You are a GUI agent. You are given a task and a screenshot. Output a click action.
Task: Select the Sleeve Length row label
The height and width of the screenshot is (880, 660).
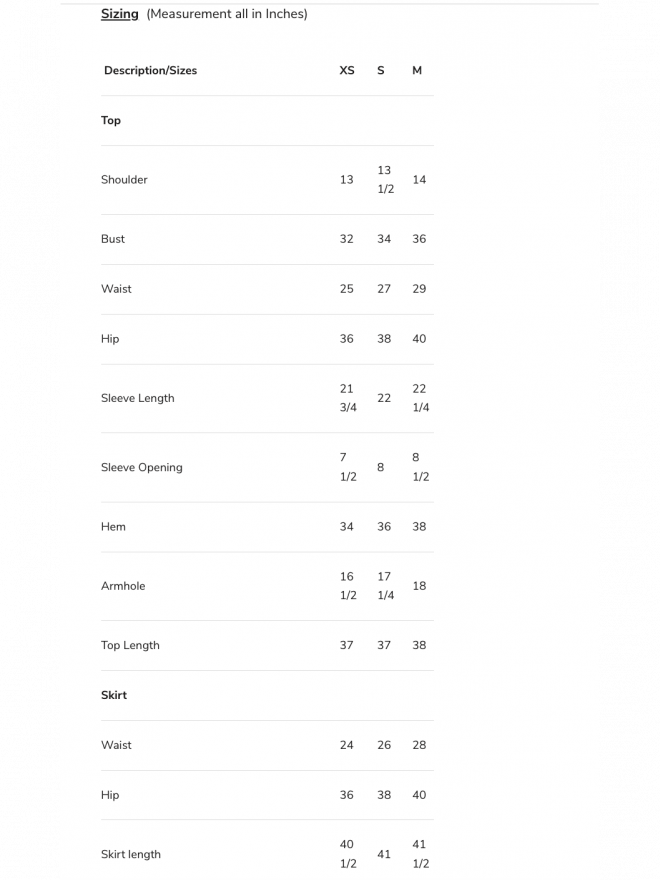pyautogui.click(x=137, y=398)
